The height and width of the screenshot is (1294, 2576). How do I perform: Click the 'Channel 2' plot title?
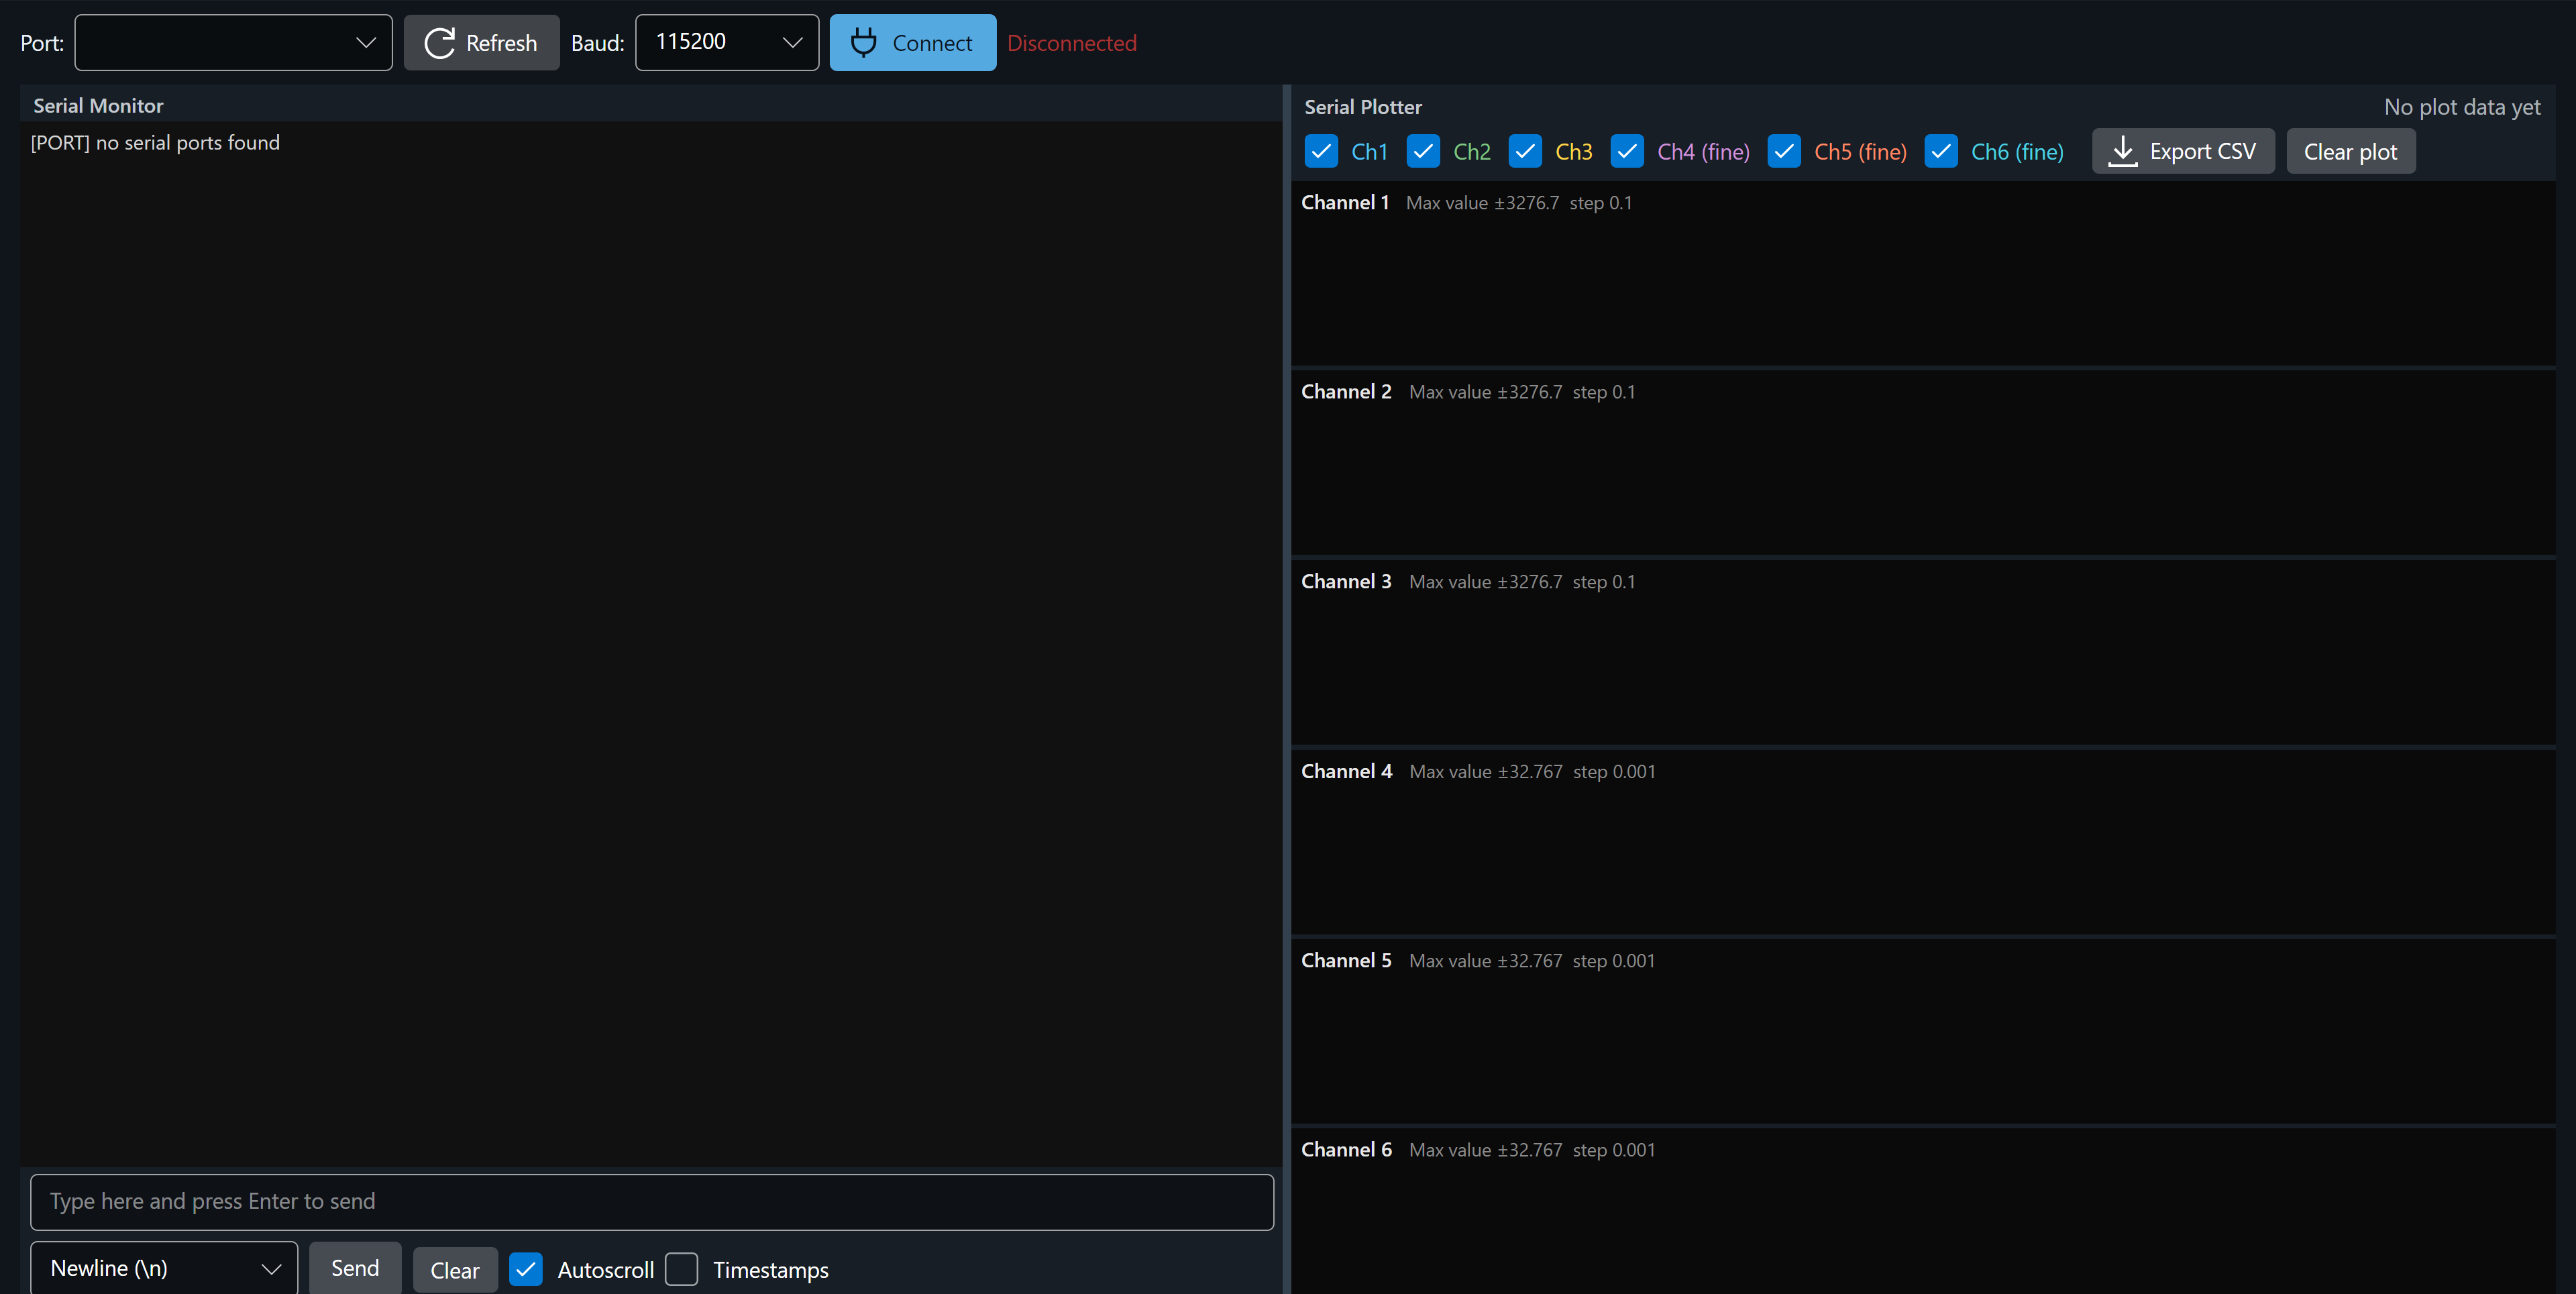(x=1346, y=391)
